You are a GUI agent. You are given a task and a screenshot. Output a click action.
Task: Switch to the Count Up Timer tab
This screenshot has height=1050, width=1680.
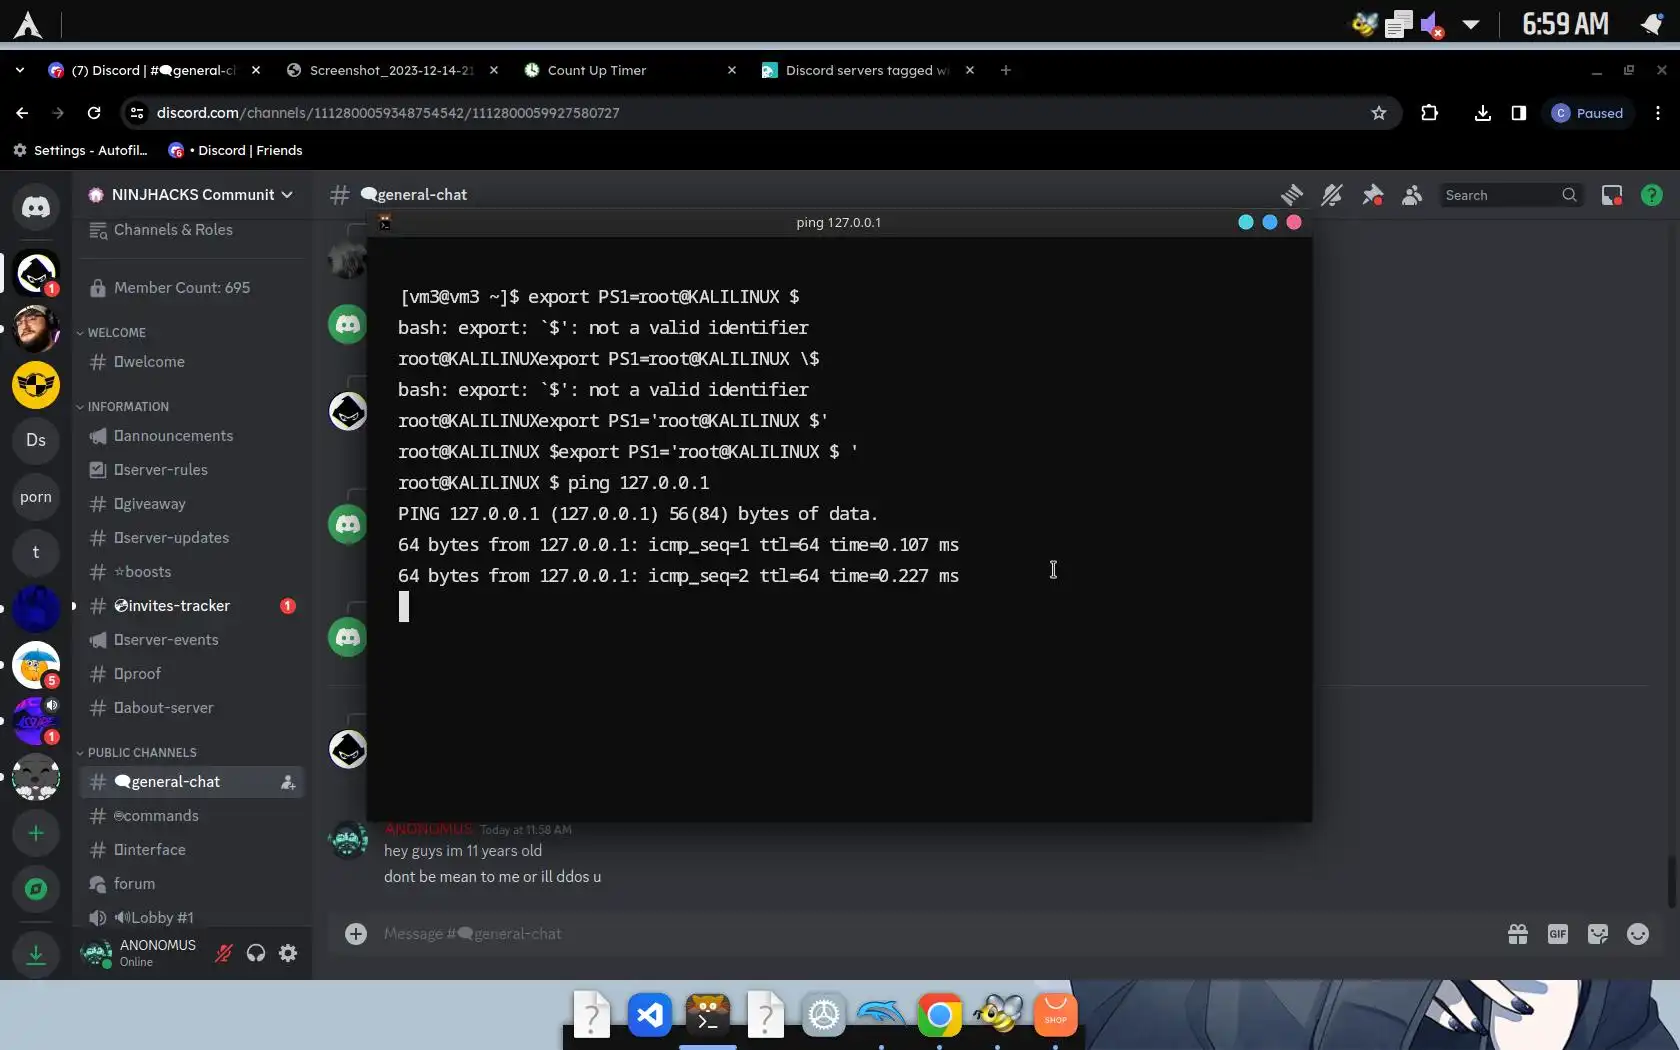(x=630, y=70)
